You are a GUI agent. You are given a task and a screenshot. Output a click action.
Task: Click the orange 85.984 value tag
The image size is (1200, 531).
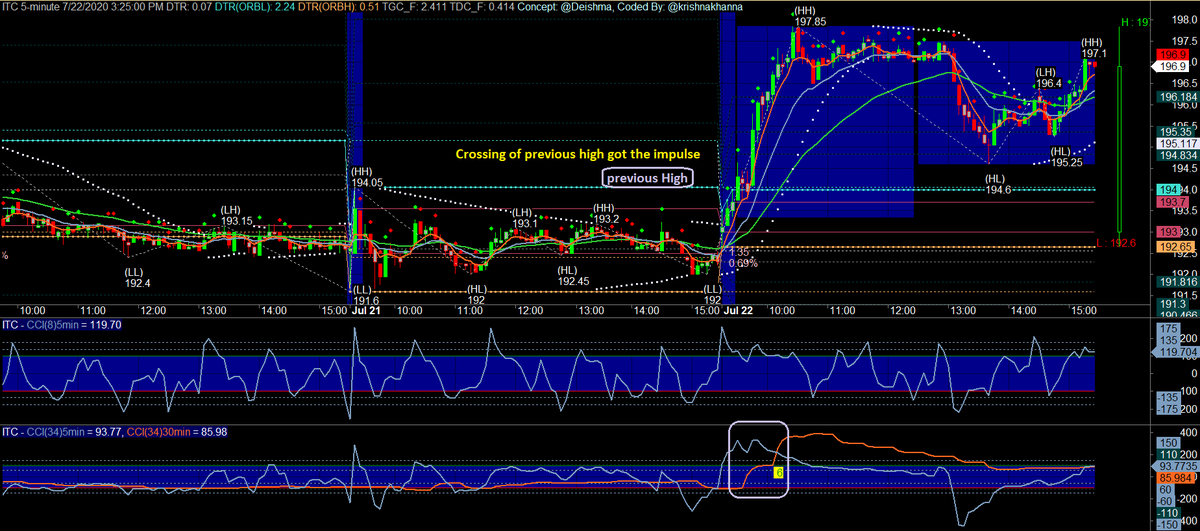(x=1174, y=479)
